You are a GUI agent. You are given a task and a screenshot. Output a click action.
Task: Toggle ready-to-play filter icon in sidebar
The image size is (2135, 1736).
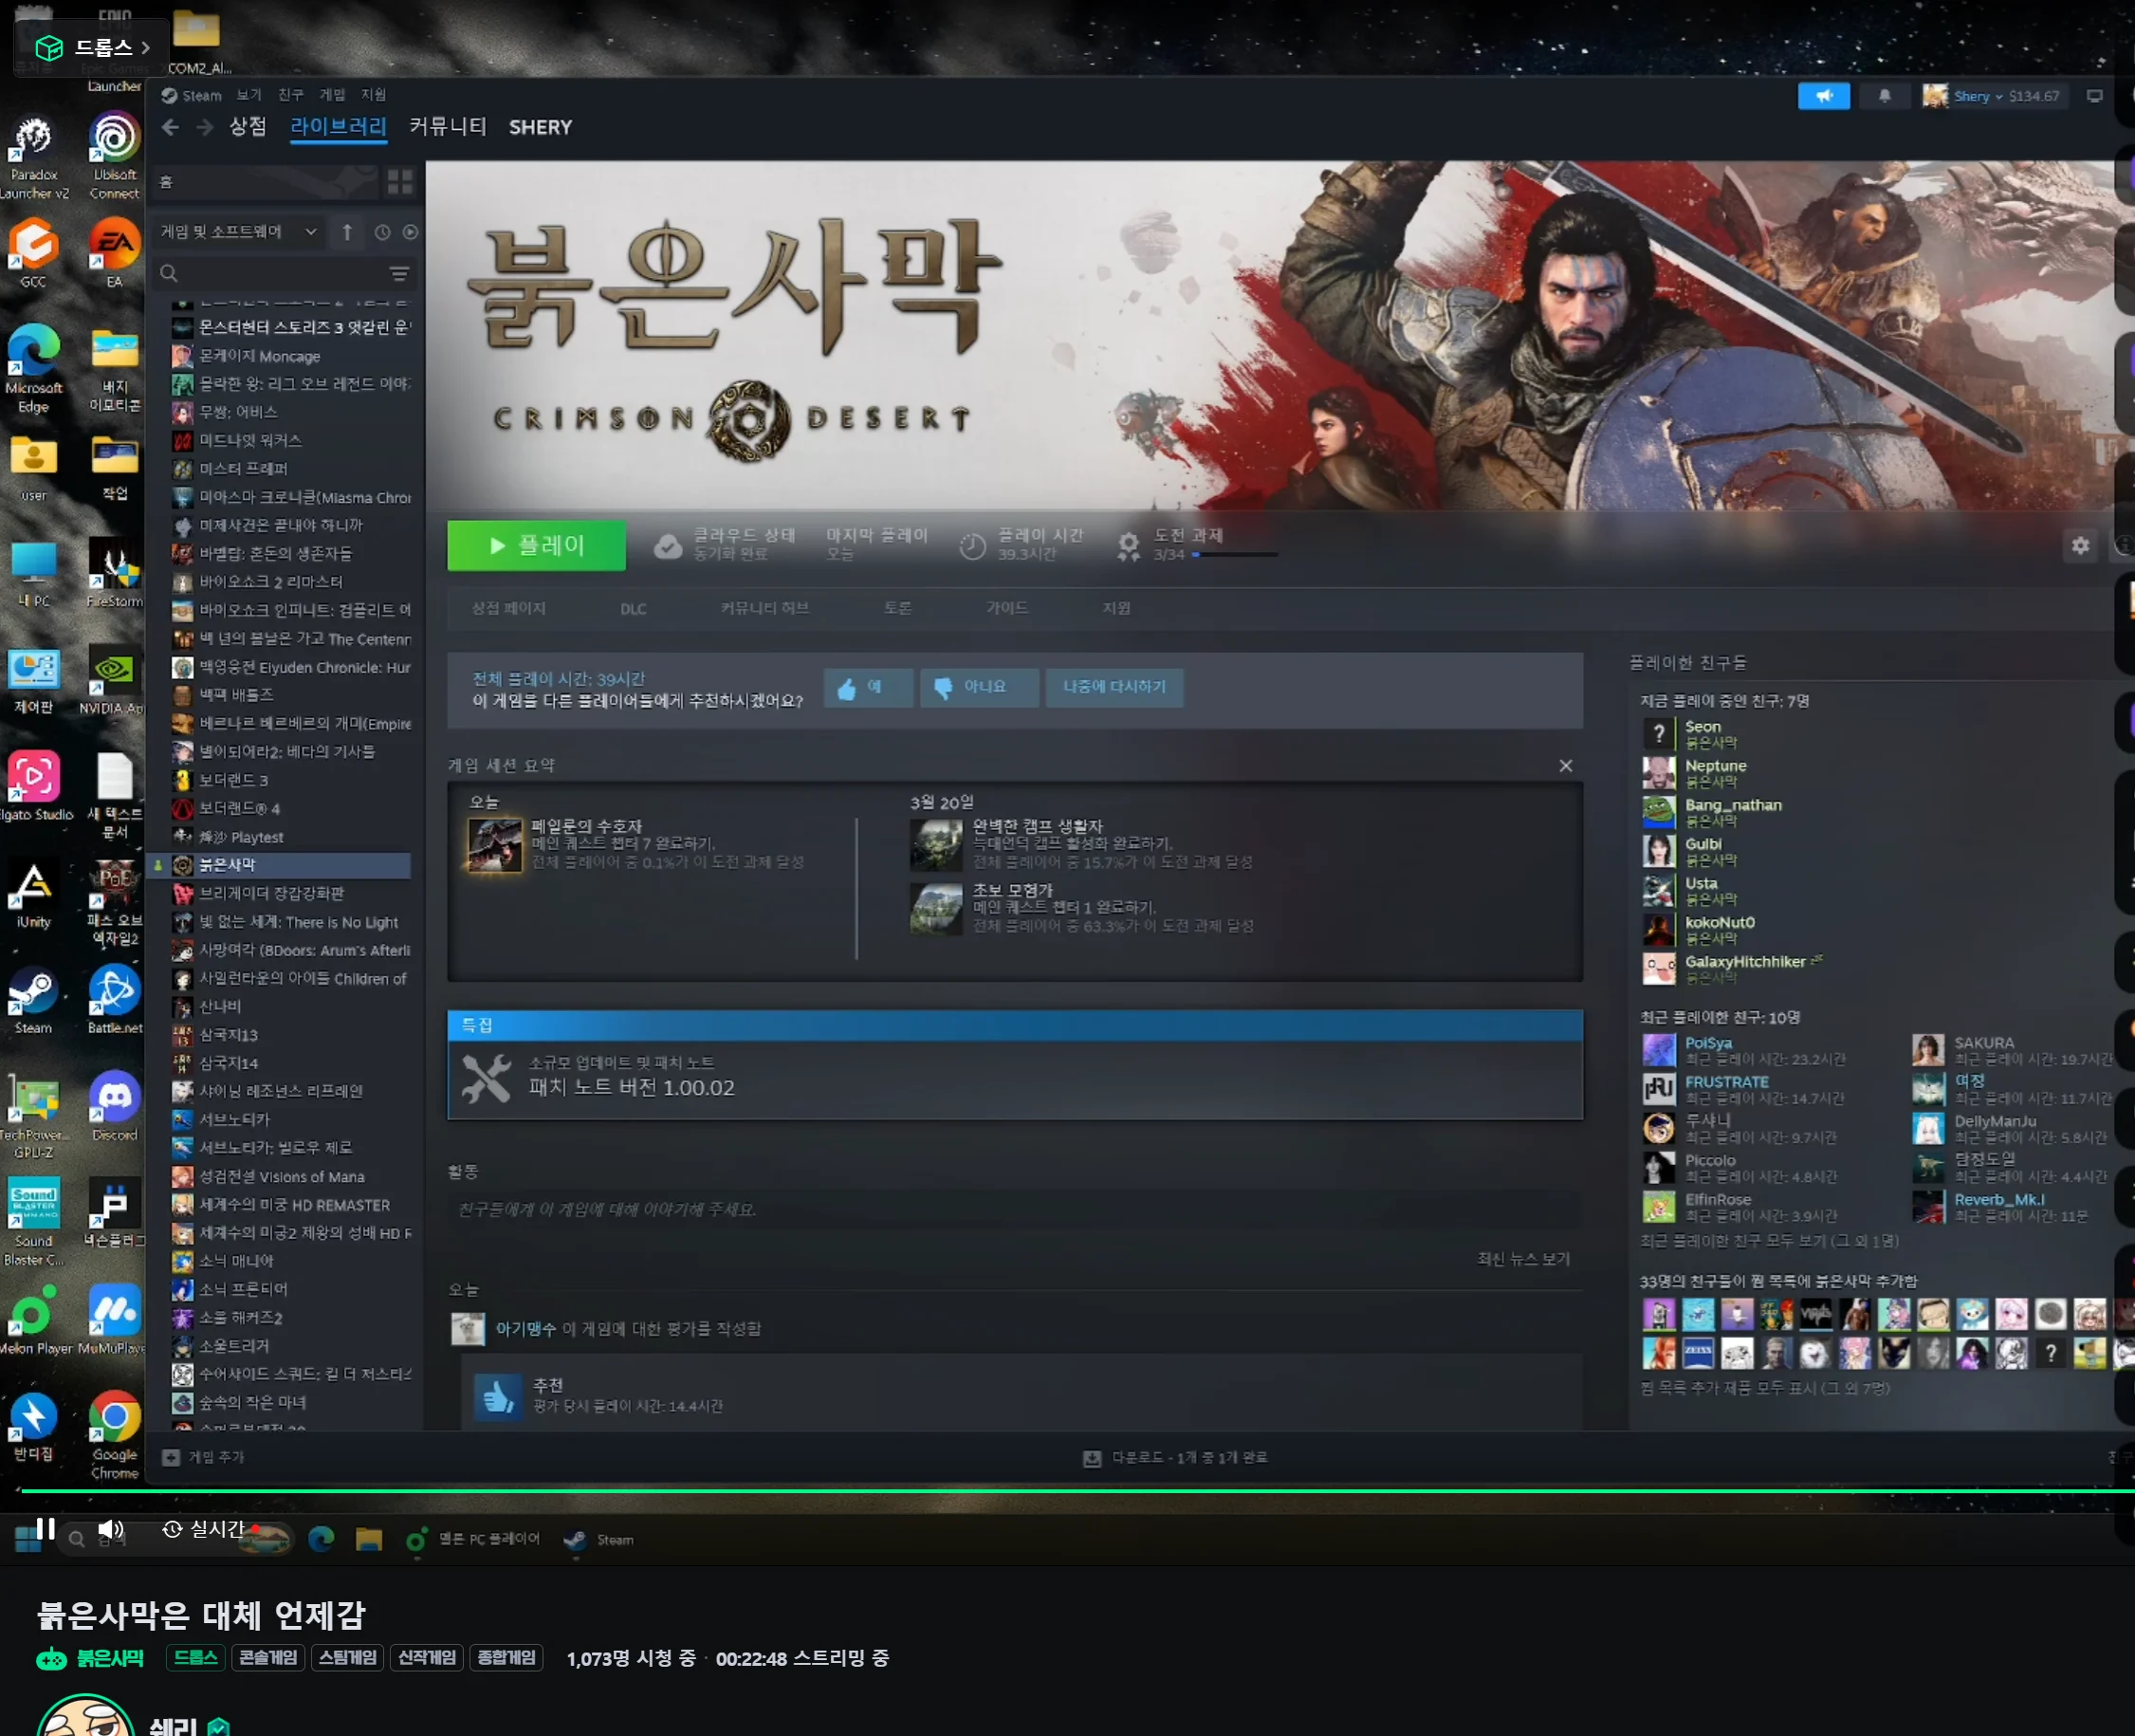(x=410, y=232)
